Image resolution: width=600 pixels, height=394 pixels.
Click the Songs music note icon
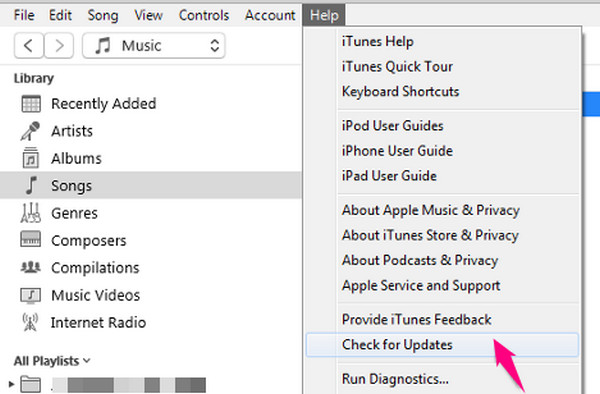point(31,186)
